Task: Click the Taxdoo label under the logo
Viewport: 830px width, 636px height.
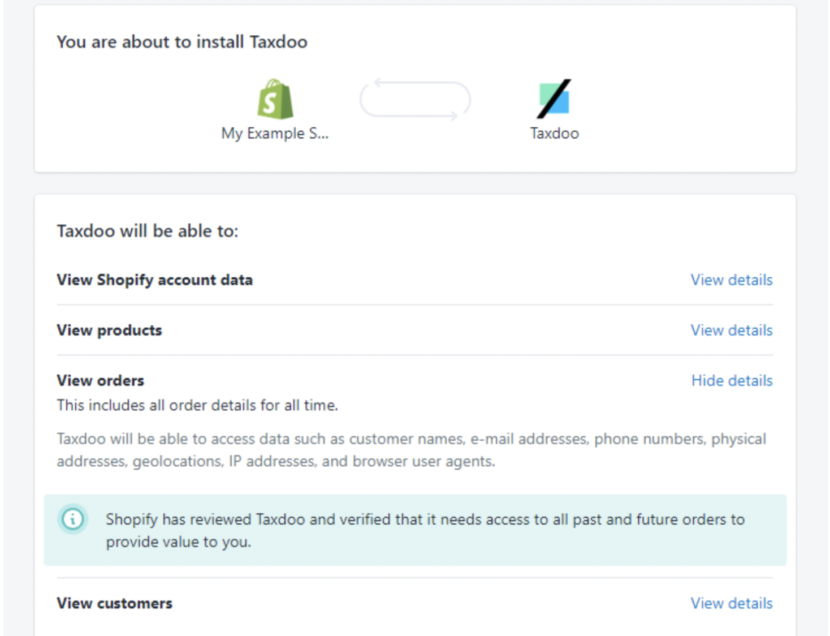Action: coord(555,133)
